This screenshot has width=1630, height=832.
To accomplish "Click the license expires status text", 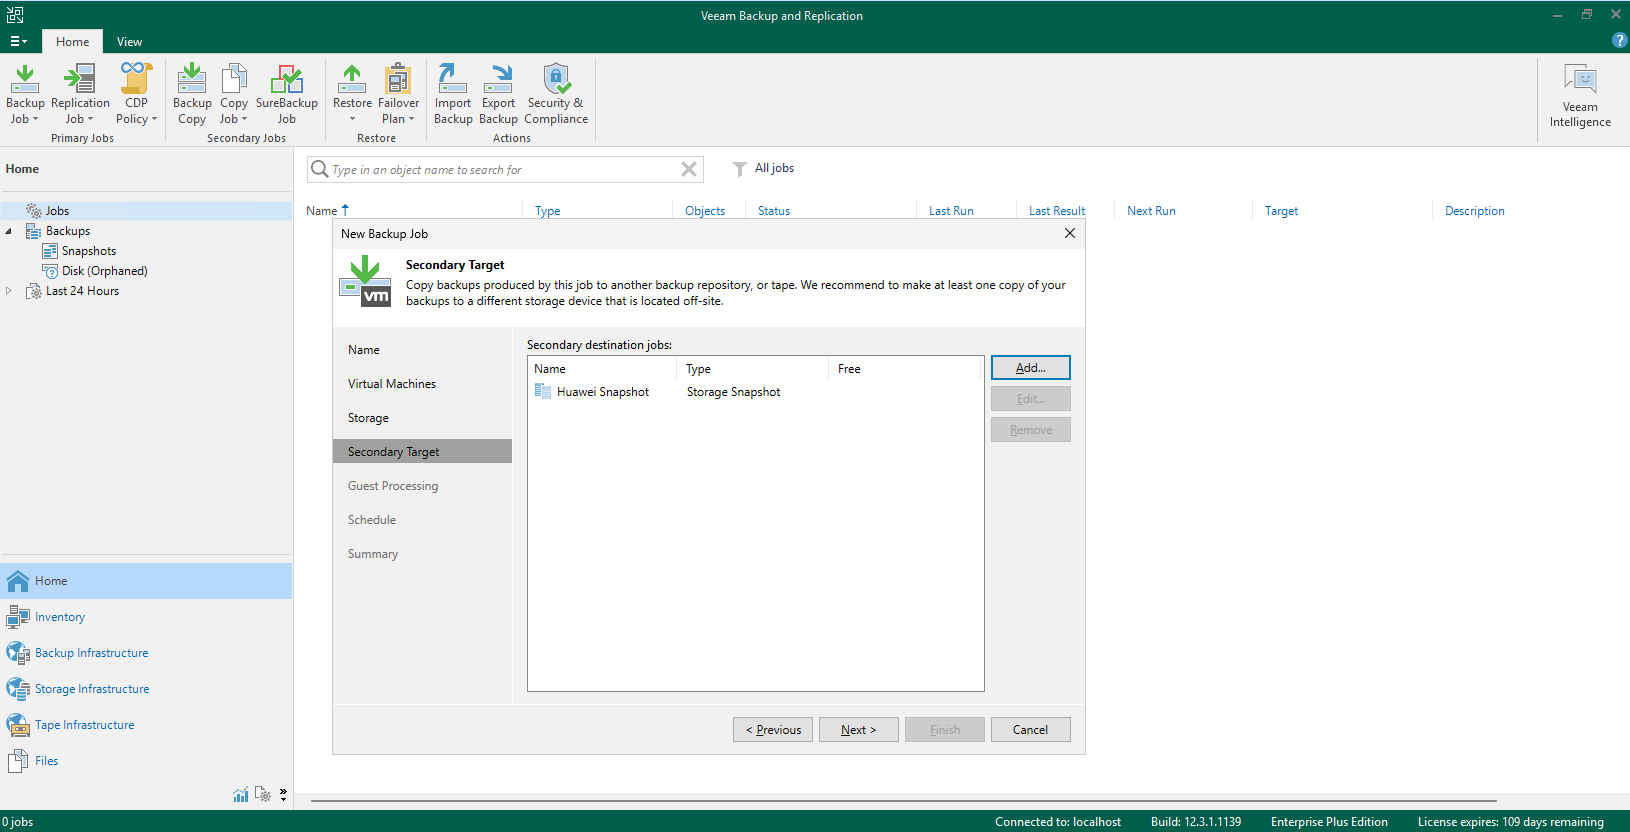I will click(1510, 822).
